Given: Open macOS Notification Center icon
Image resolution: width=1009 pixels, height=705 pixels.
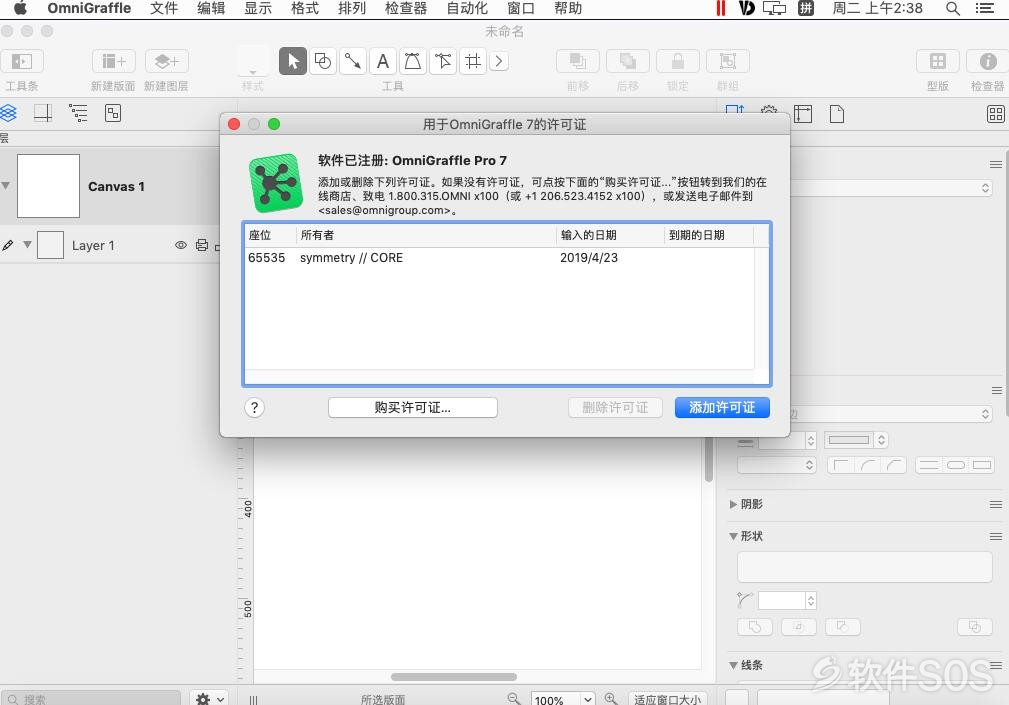Looking at the screenshot, I should [985, 8].
